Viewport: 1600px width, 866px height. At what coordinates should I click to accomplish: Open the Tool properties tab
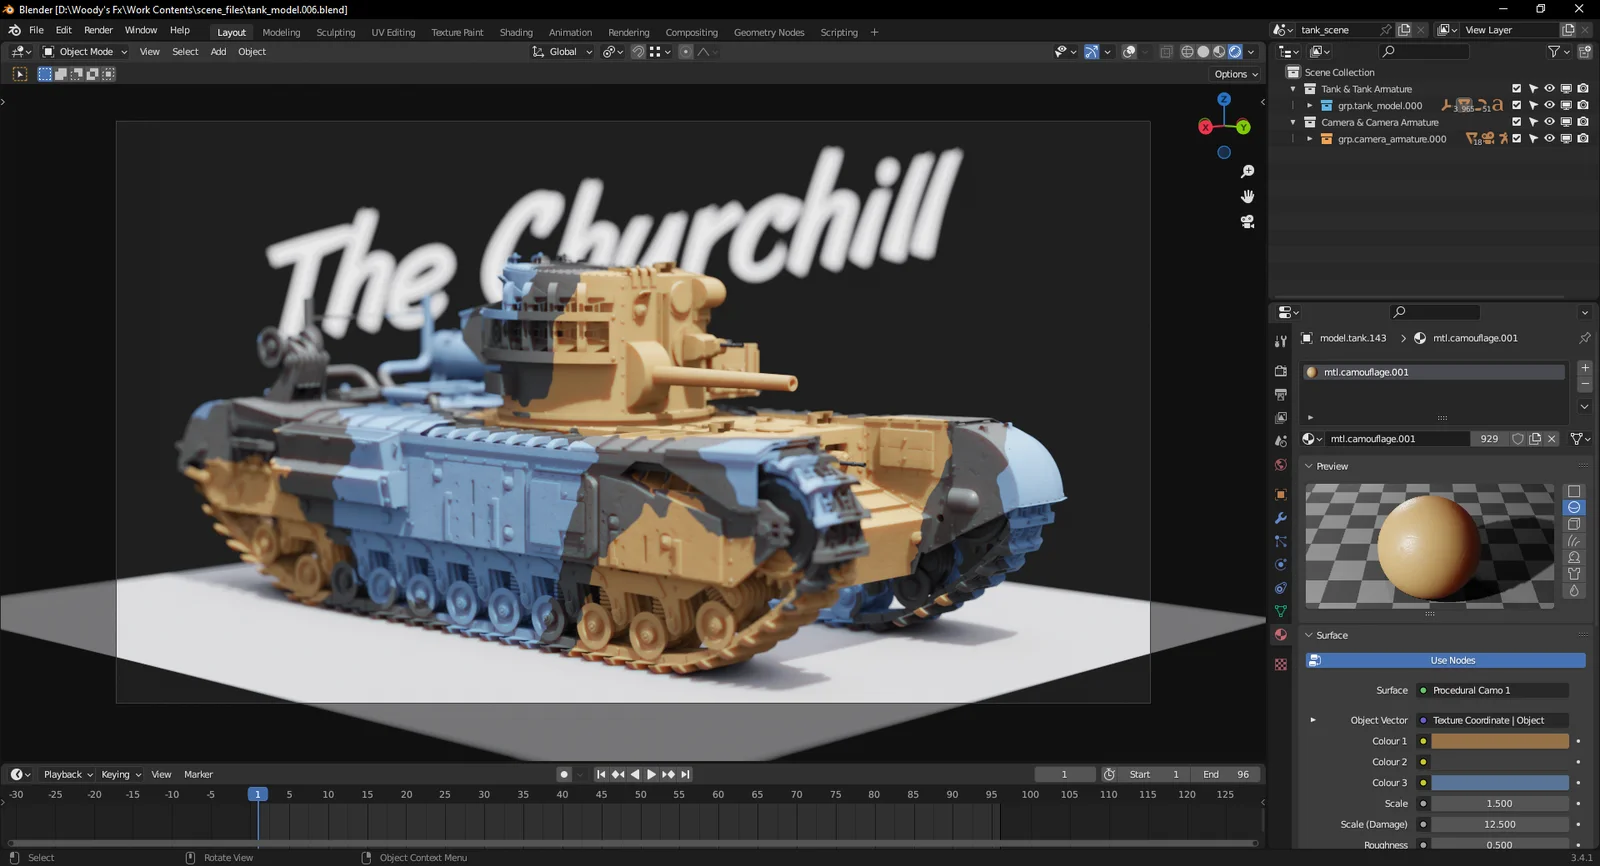tap(1280, 341)
